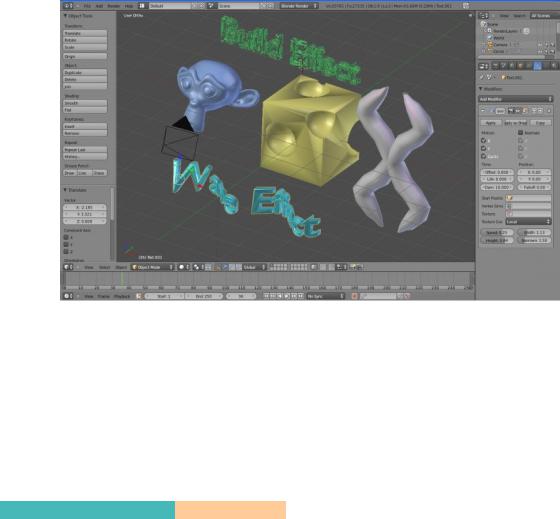Switch to the Render properties tab icon
The width and height of the screenshot is (560, 519).
tap(495, 66)
